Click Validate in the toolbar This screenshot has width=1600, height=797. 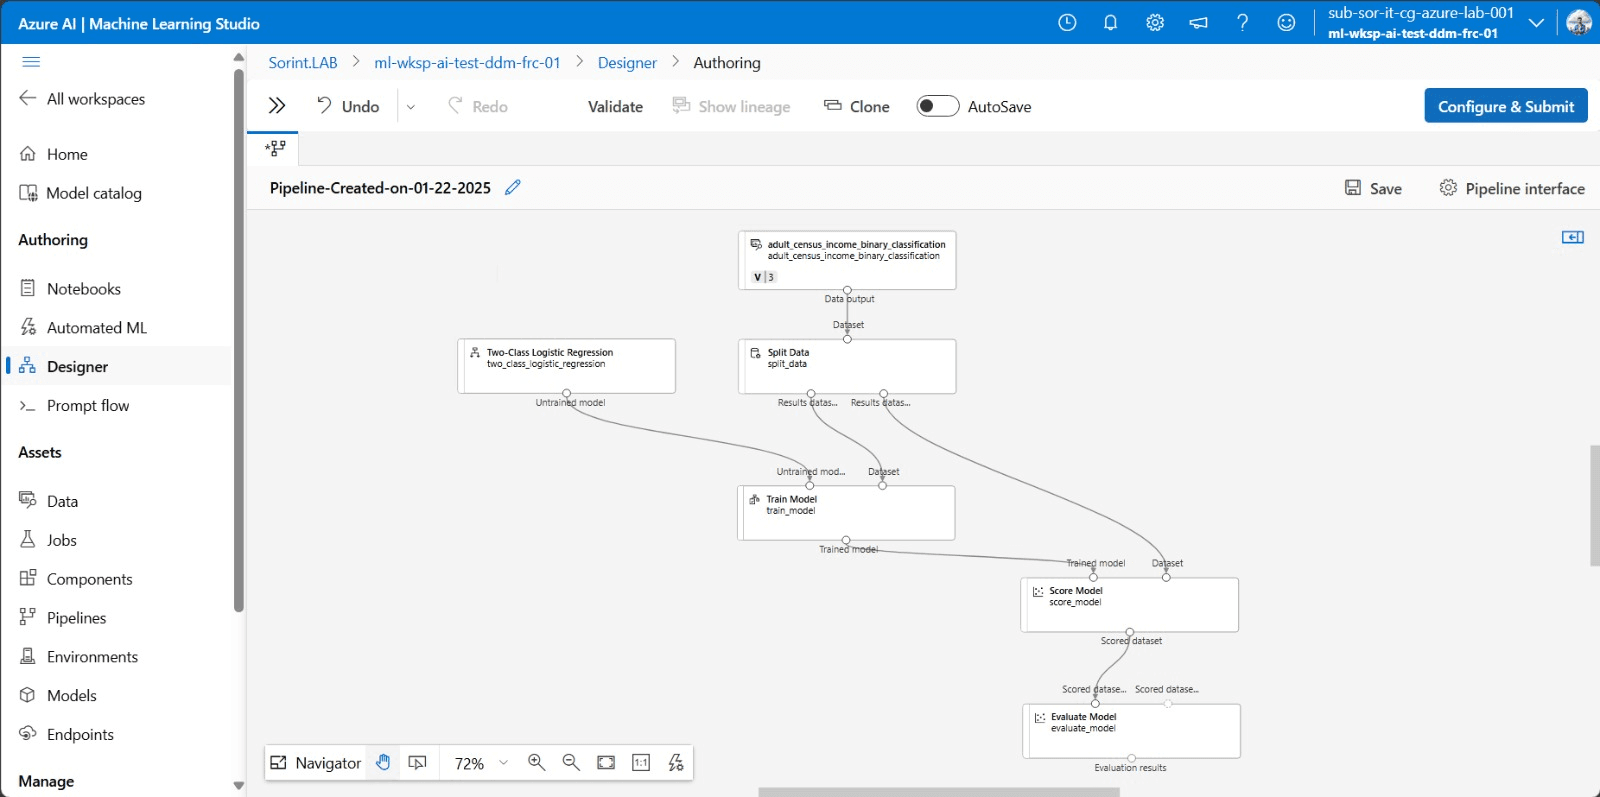click(615, 106)
